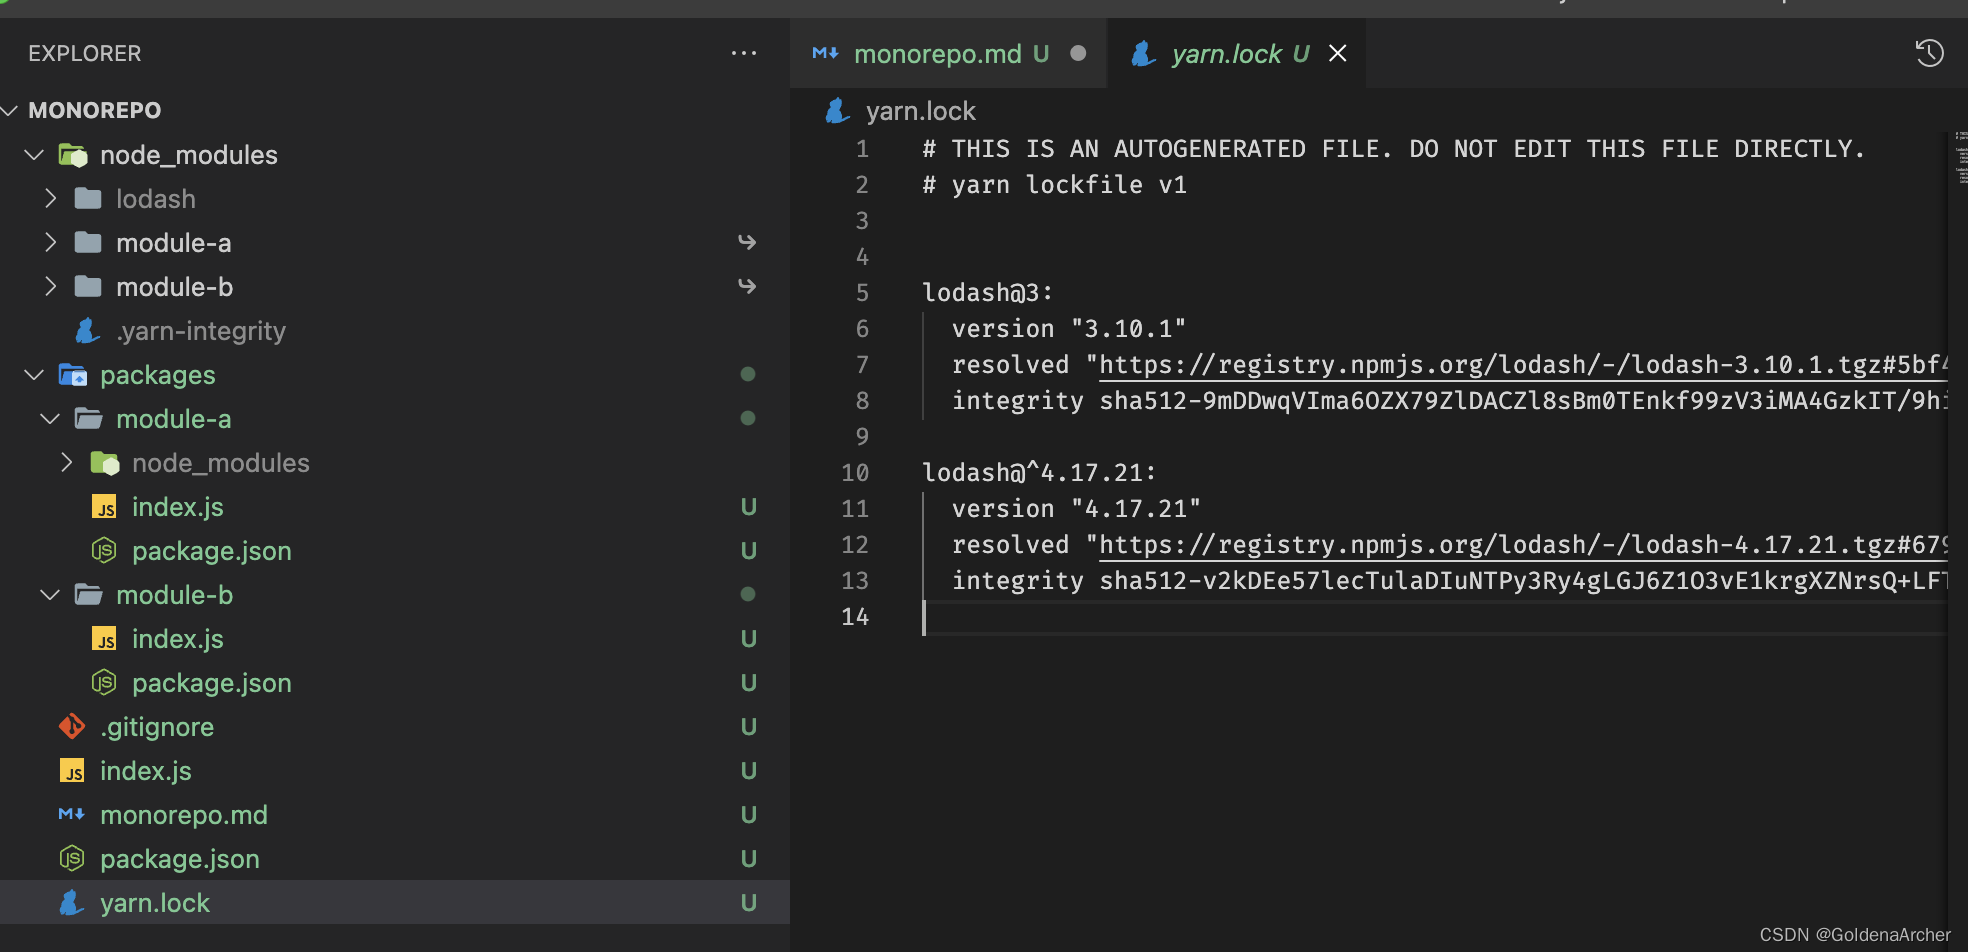Click the yarn icon beside yarn.lock in explorer

72,902
